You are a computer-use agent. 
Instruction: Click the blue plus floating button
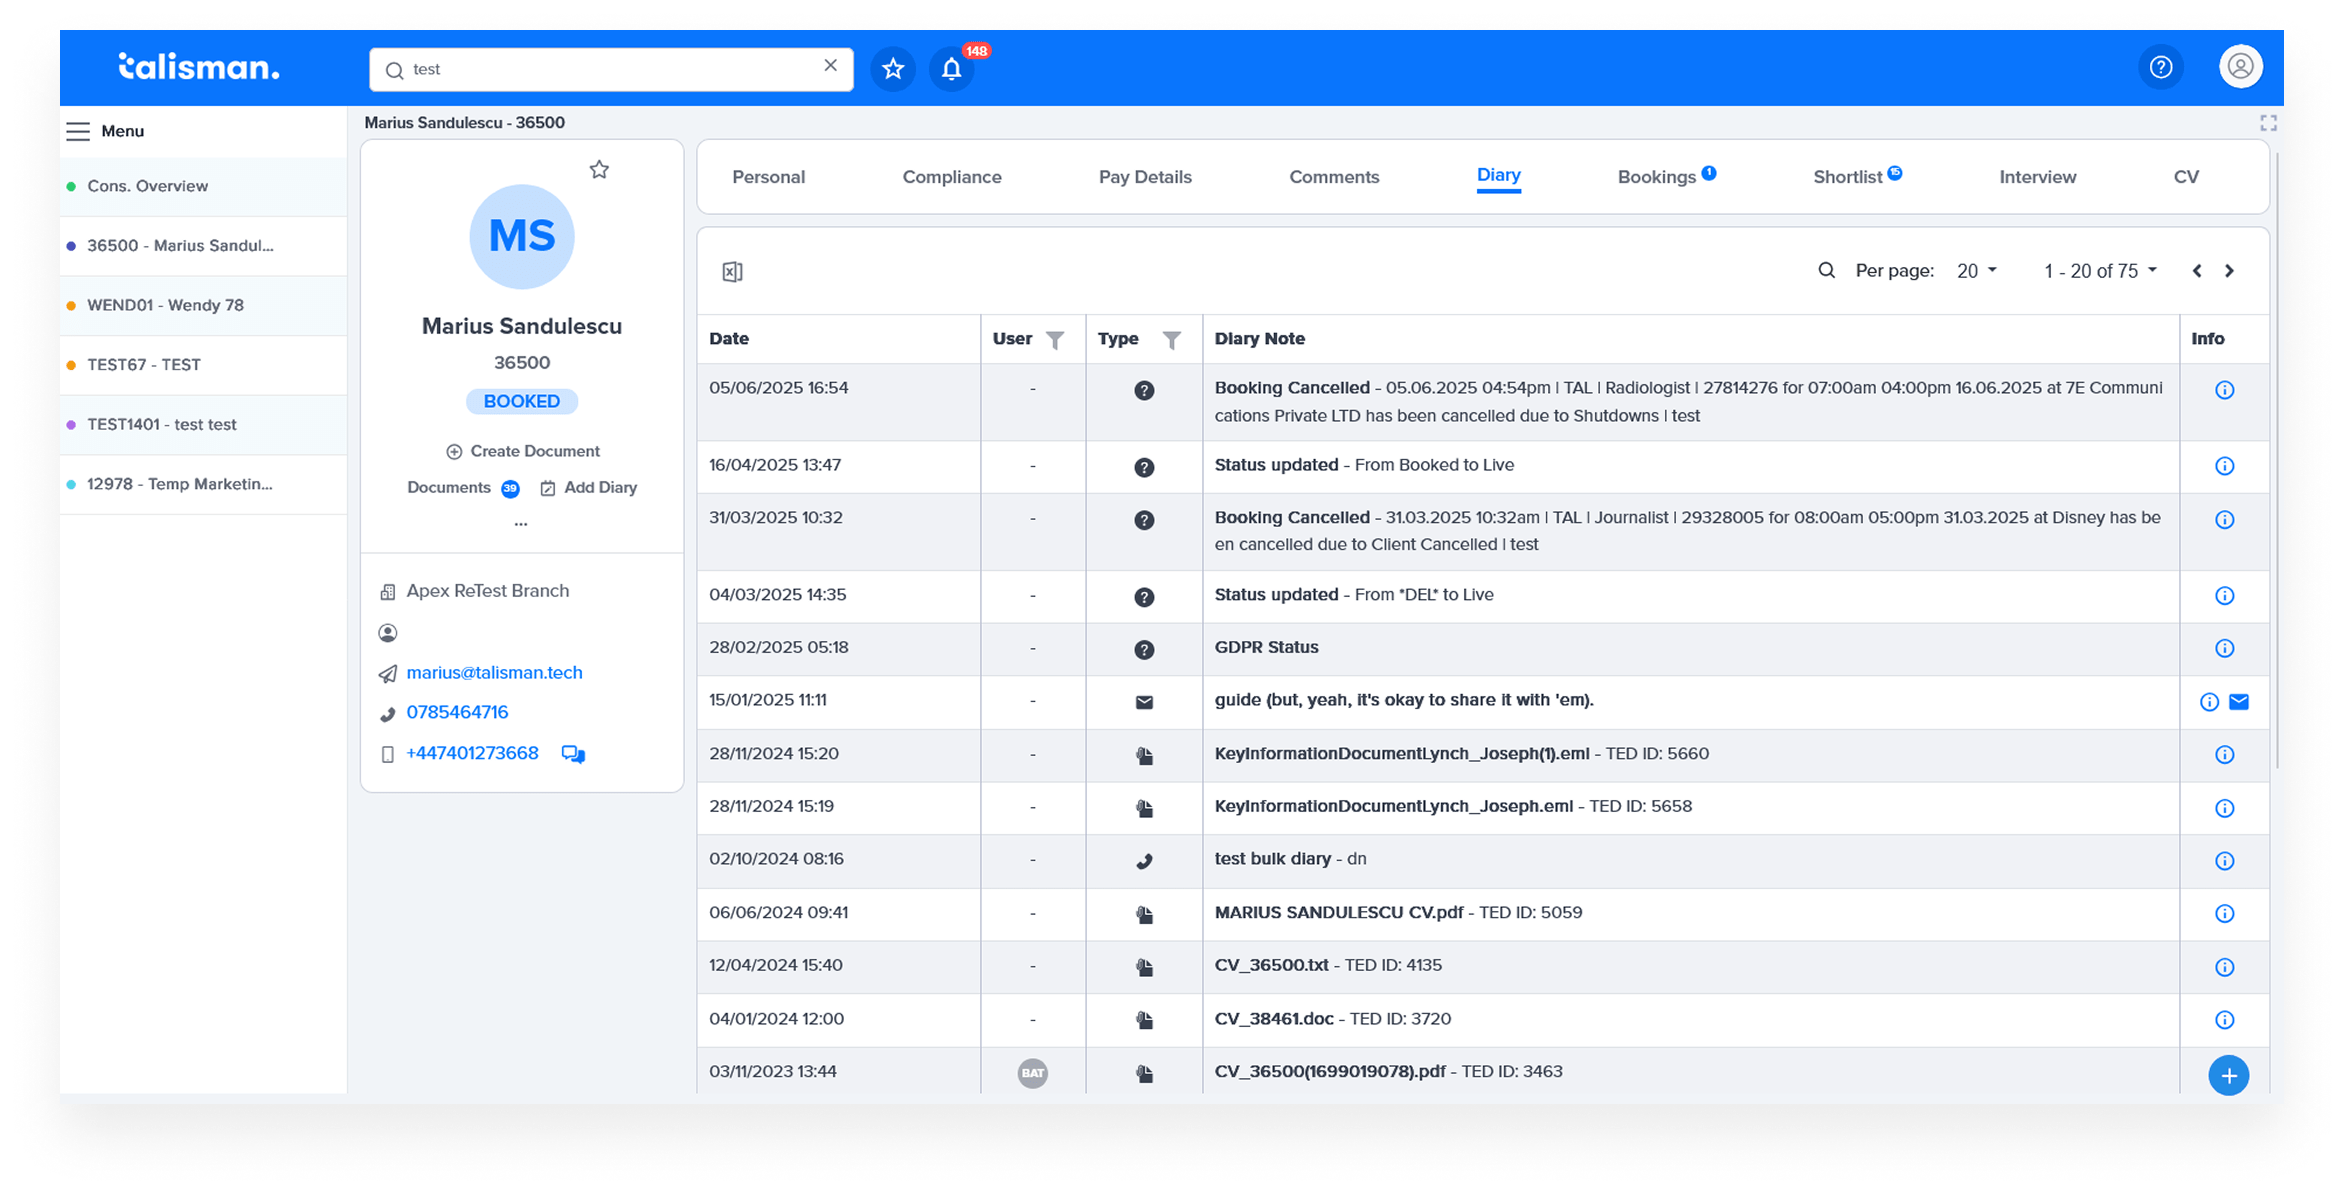(x=2228, y=1075)
